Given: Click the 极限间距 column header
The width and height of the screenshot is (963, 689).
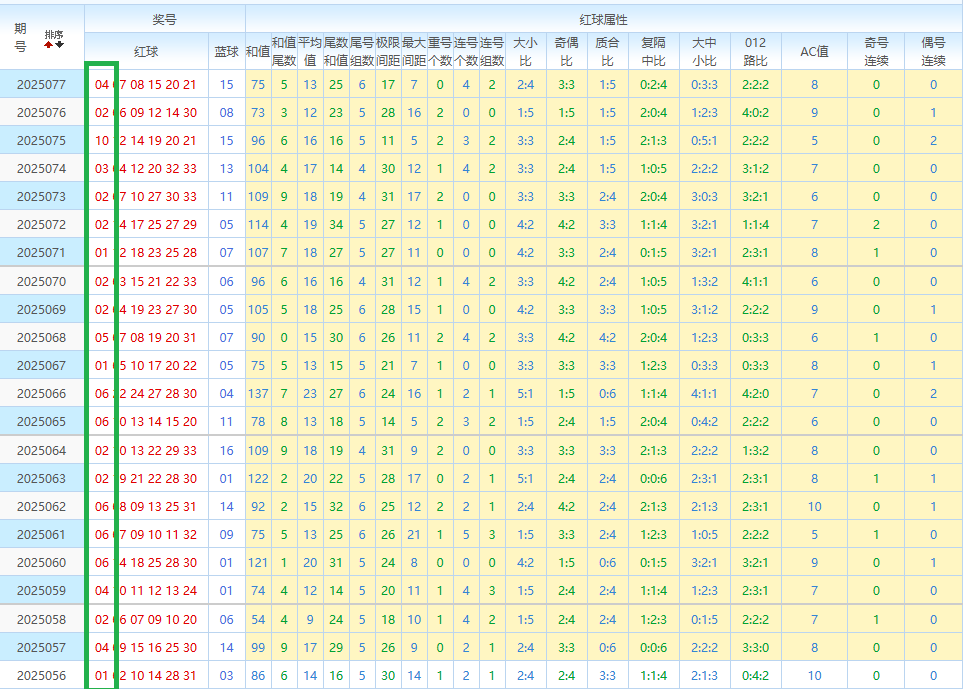Looking at the screenshot, I should pos(388,52).
